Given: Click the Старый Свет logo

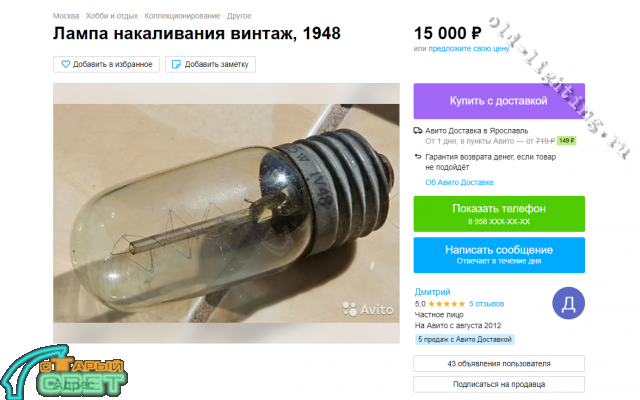Looking at the screenshot, I should [63, 373].
